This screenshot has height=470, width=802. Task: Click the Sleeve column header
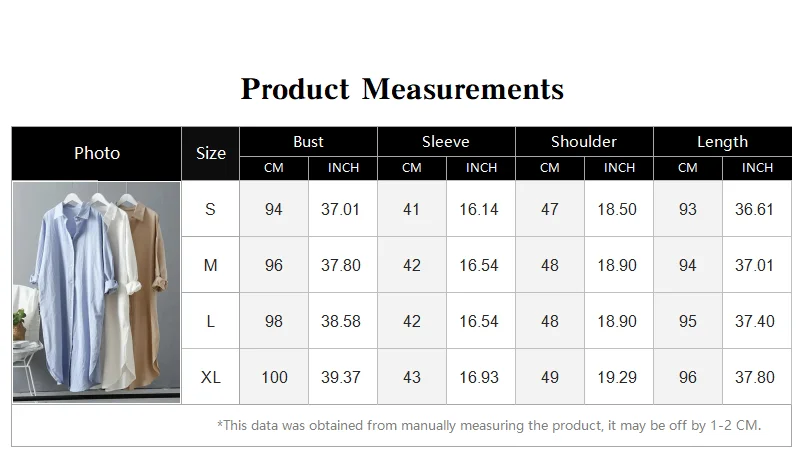[446, 142]
